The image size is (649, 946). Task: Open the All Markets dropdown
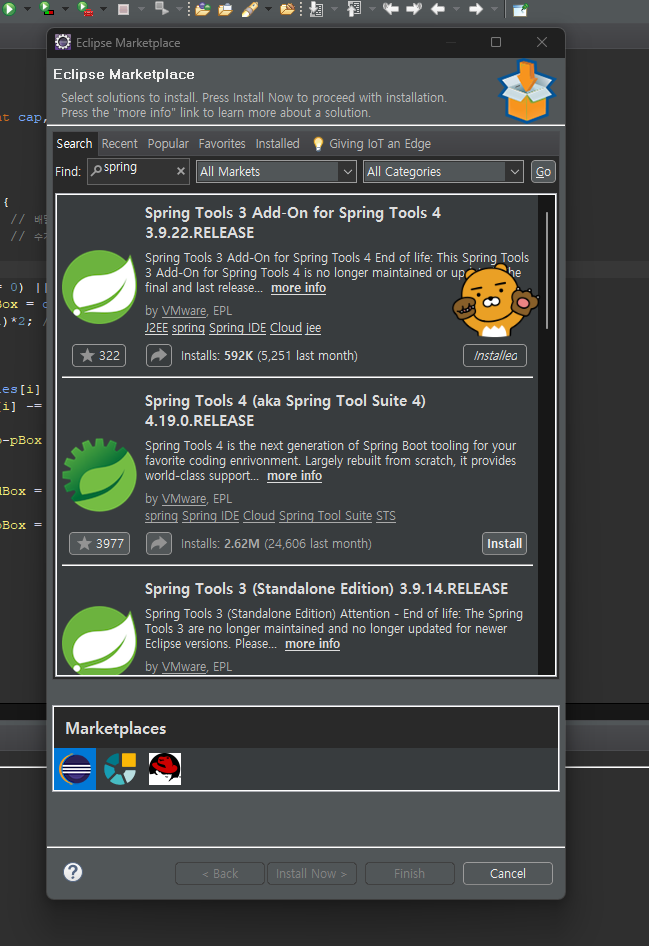276,171
